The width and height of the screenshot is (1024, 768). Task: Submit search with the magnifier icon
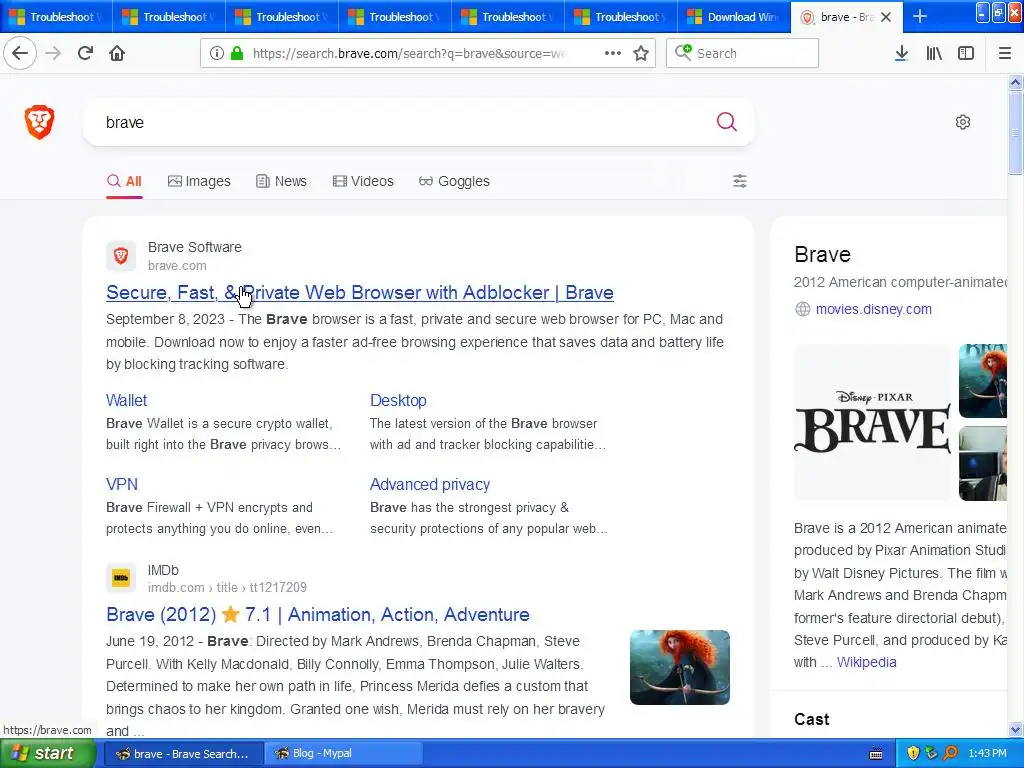[x=726, y=121]
